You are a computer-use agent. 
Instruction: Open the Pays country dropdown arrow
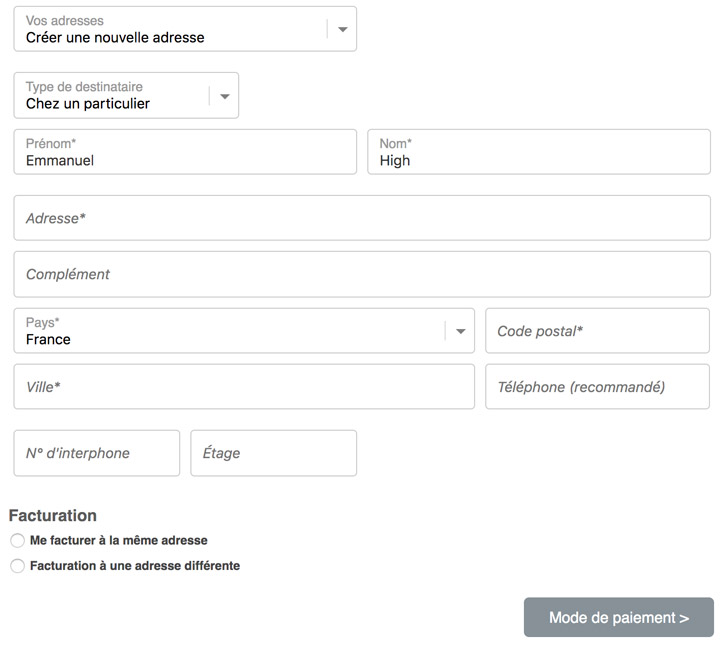(460, 331)
